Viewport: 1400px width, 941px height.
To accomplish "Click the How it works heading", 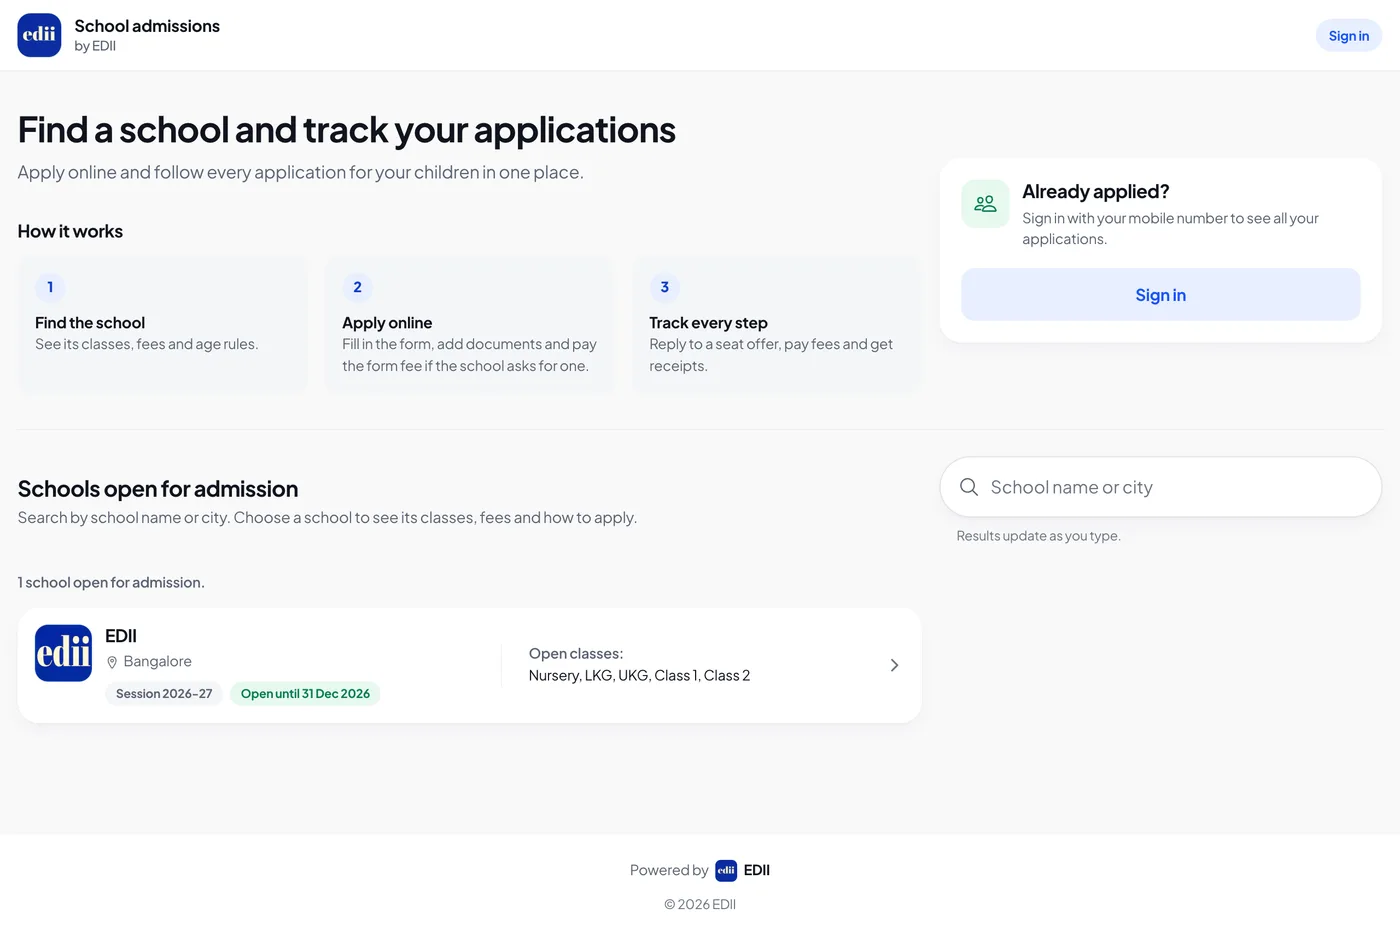I will [x=70, y=231].
